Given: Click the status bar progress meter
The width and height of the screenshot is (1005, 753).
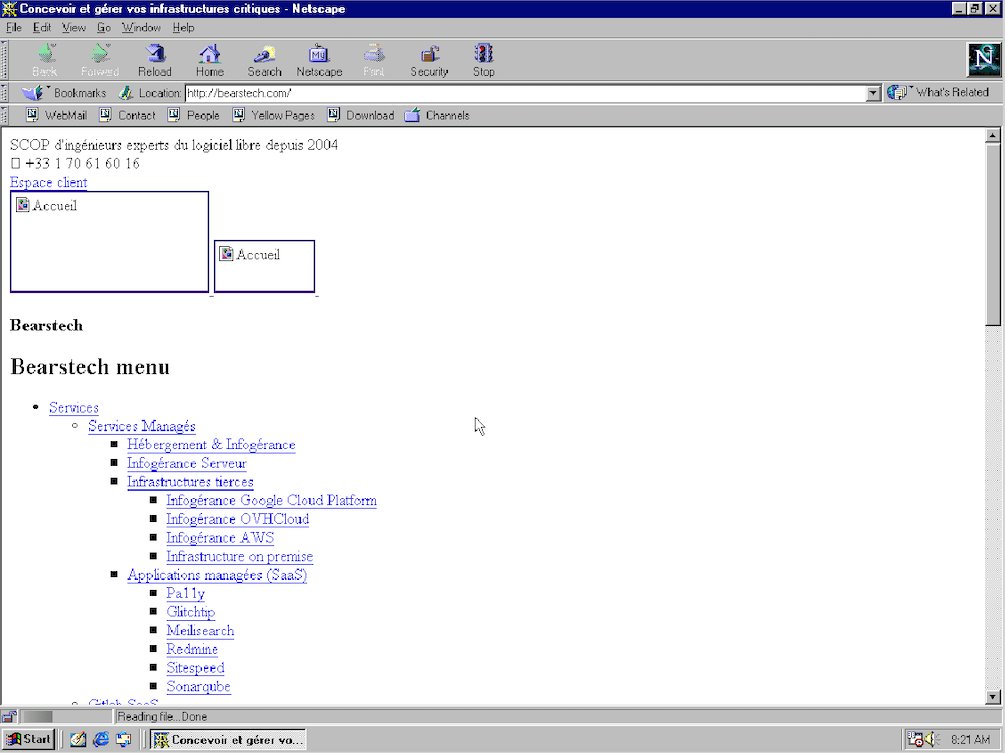Looking at the screenshot, I should point(66,716).
